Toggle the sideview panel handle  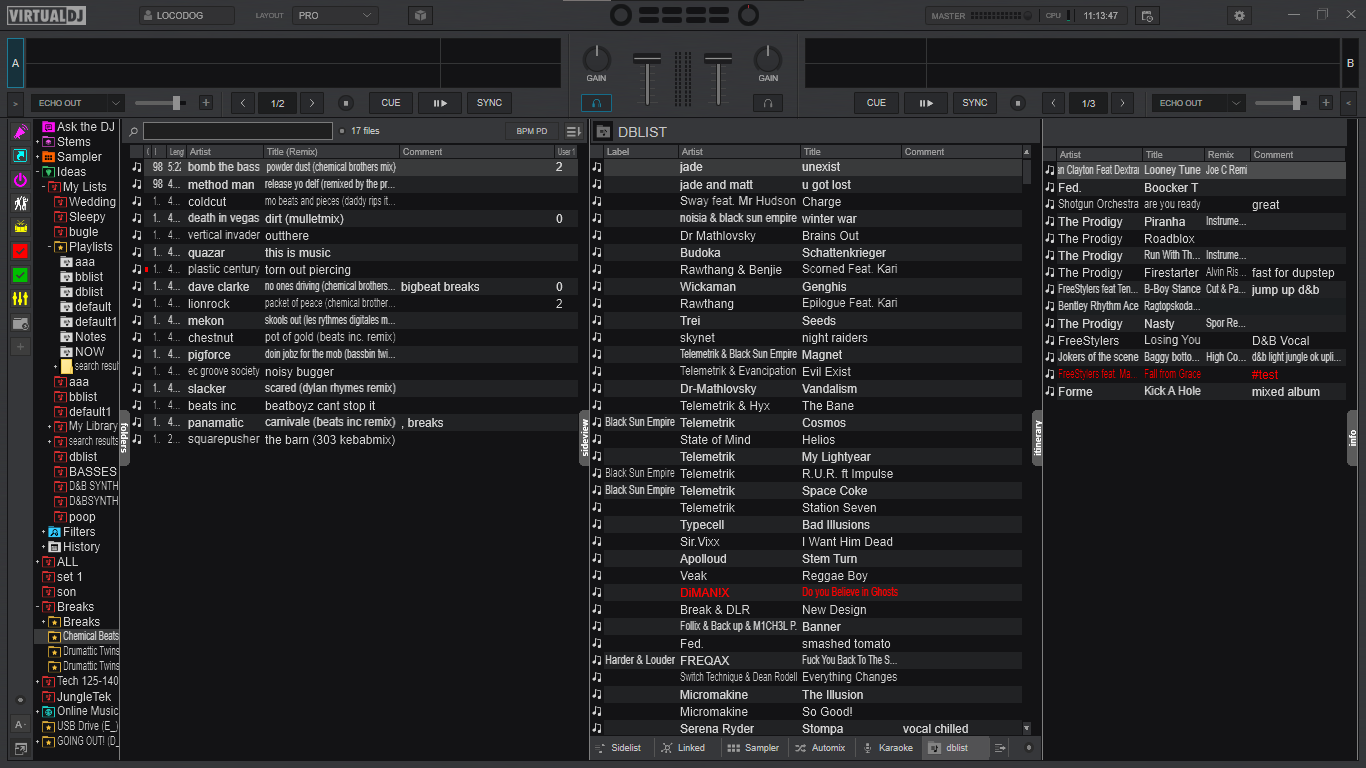coord(585,437)
